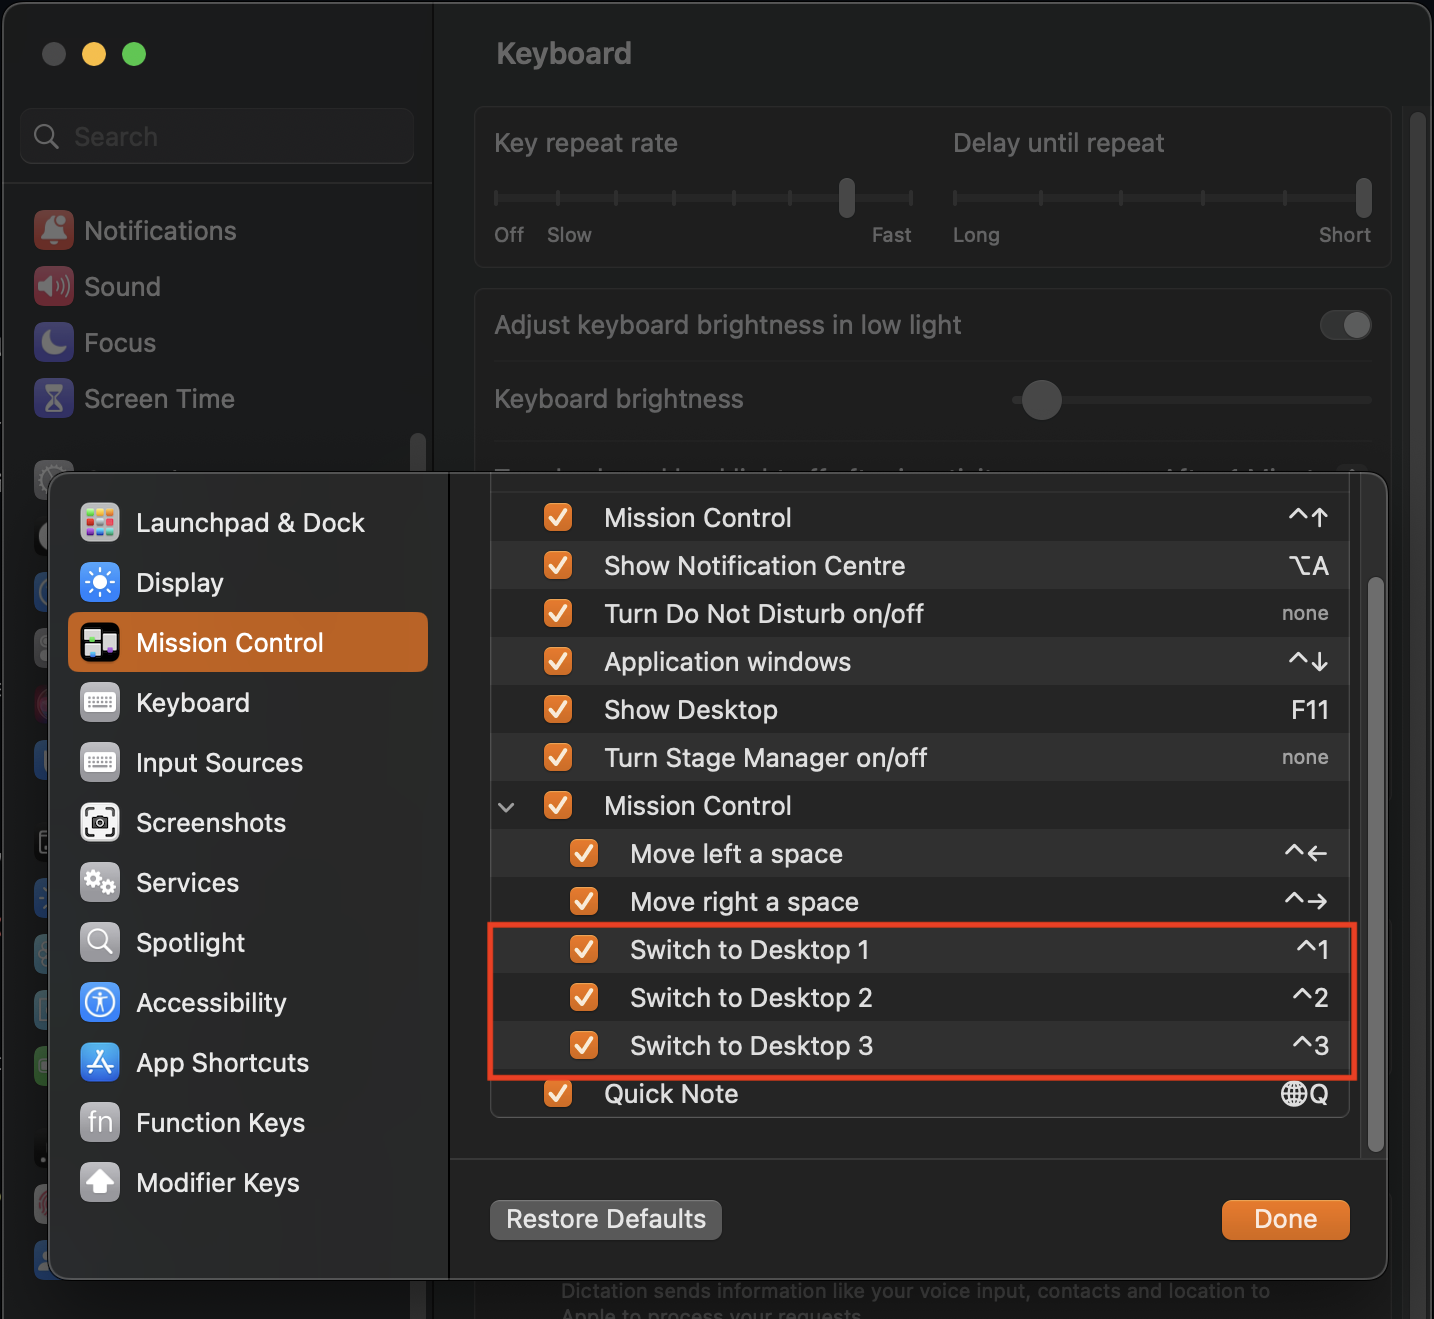The height and width of the screenshot is (1319, 1434).
Task: Uncheck the Switch to Desktop 2 shortcut
Action: click(584, 997)
